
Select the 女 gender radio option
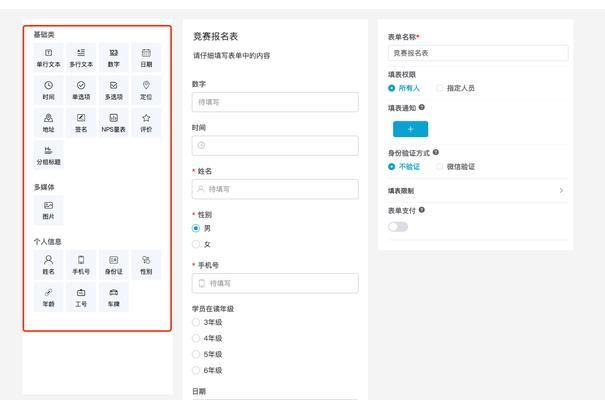pyautogui.click(x=196, y=244)
